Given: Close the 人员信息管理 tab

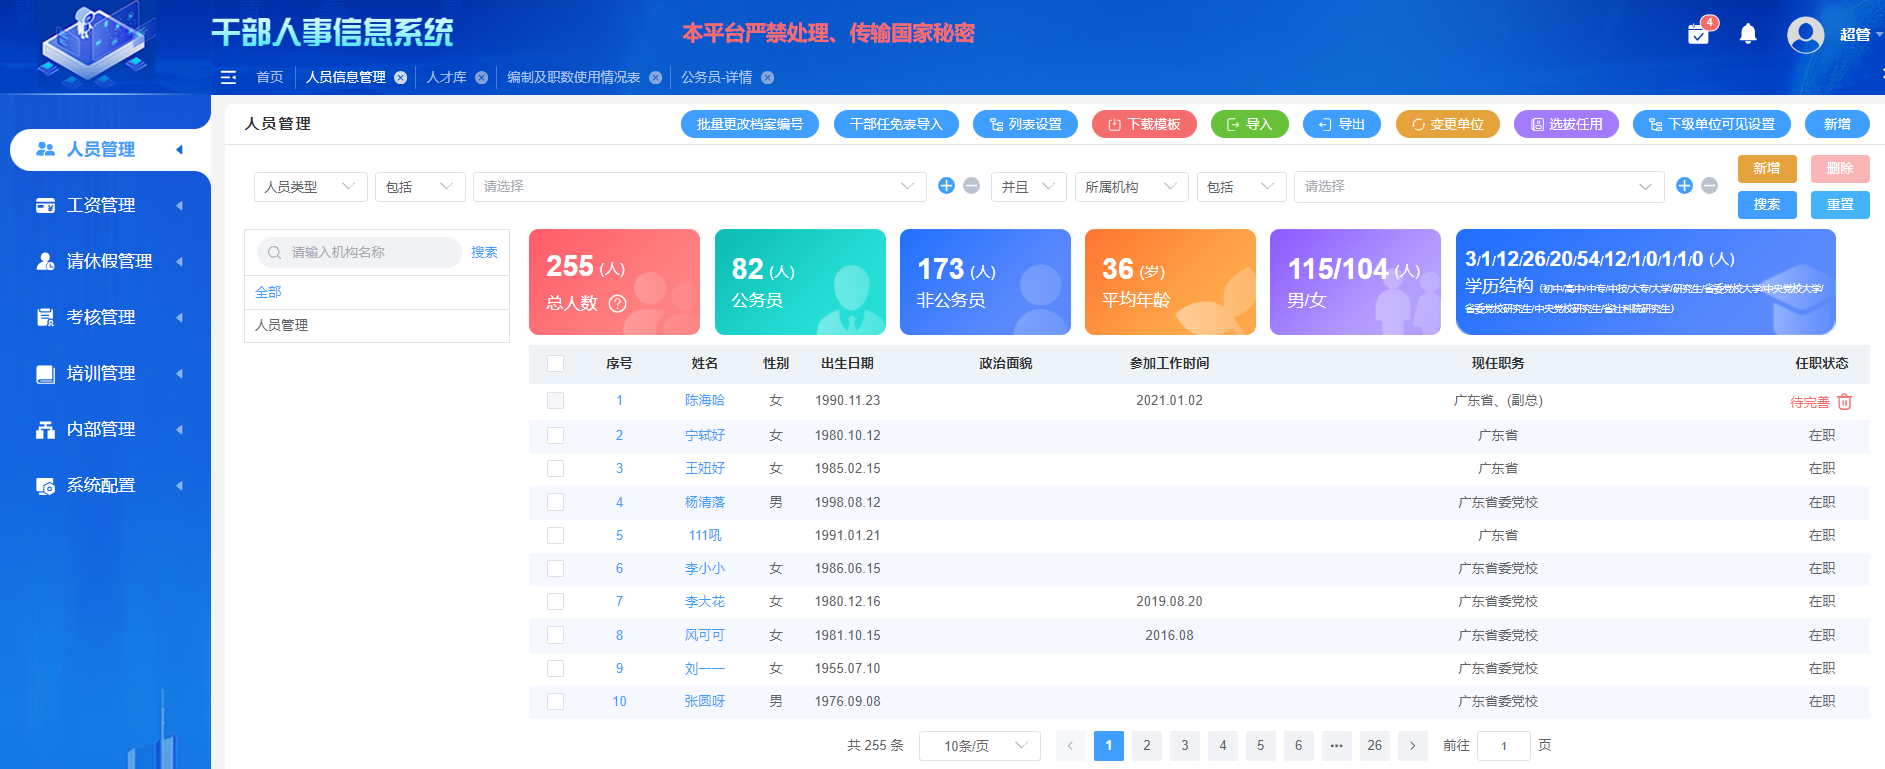Looking at the screenshot, I should [400, 77].
